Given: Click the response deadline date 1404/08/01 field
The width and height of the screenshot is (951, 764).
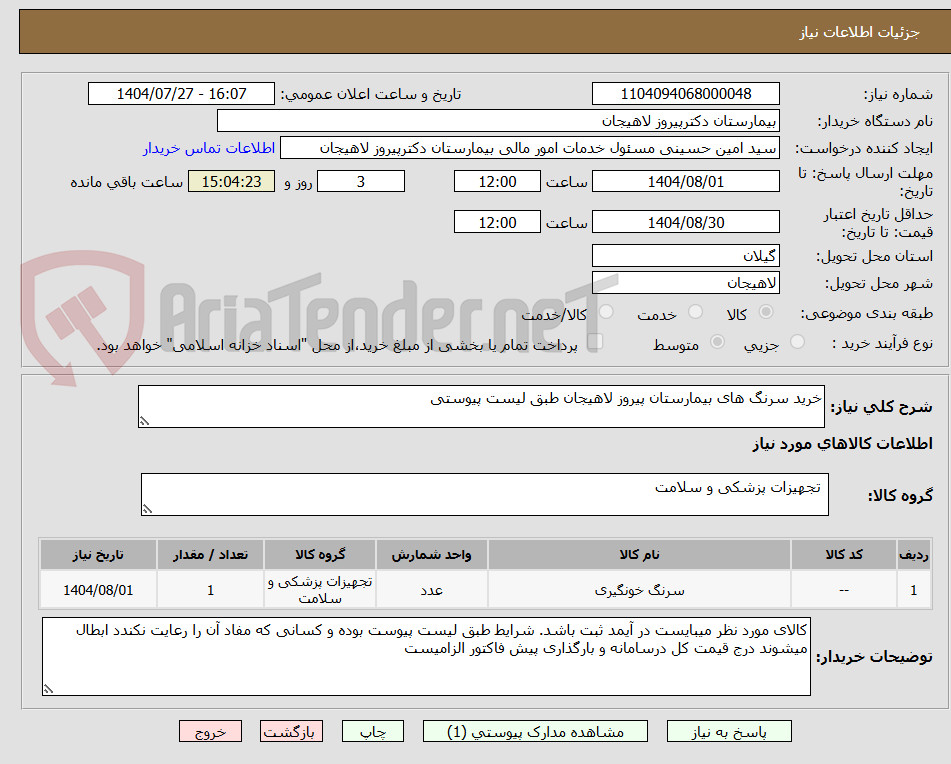Looking at the screenshot, I should coord(685,181).
